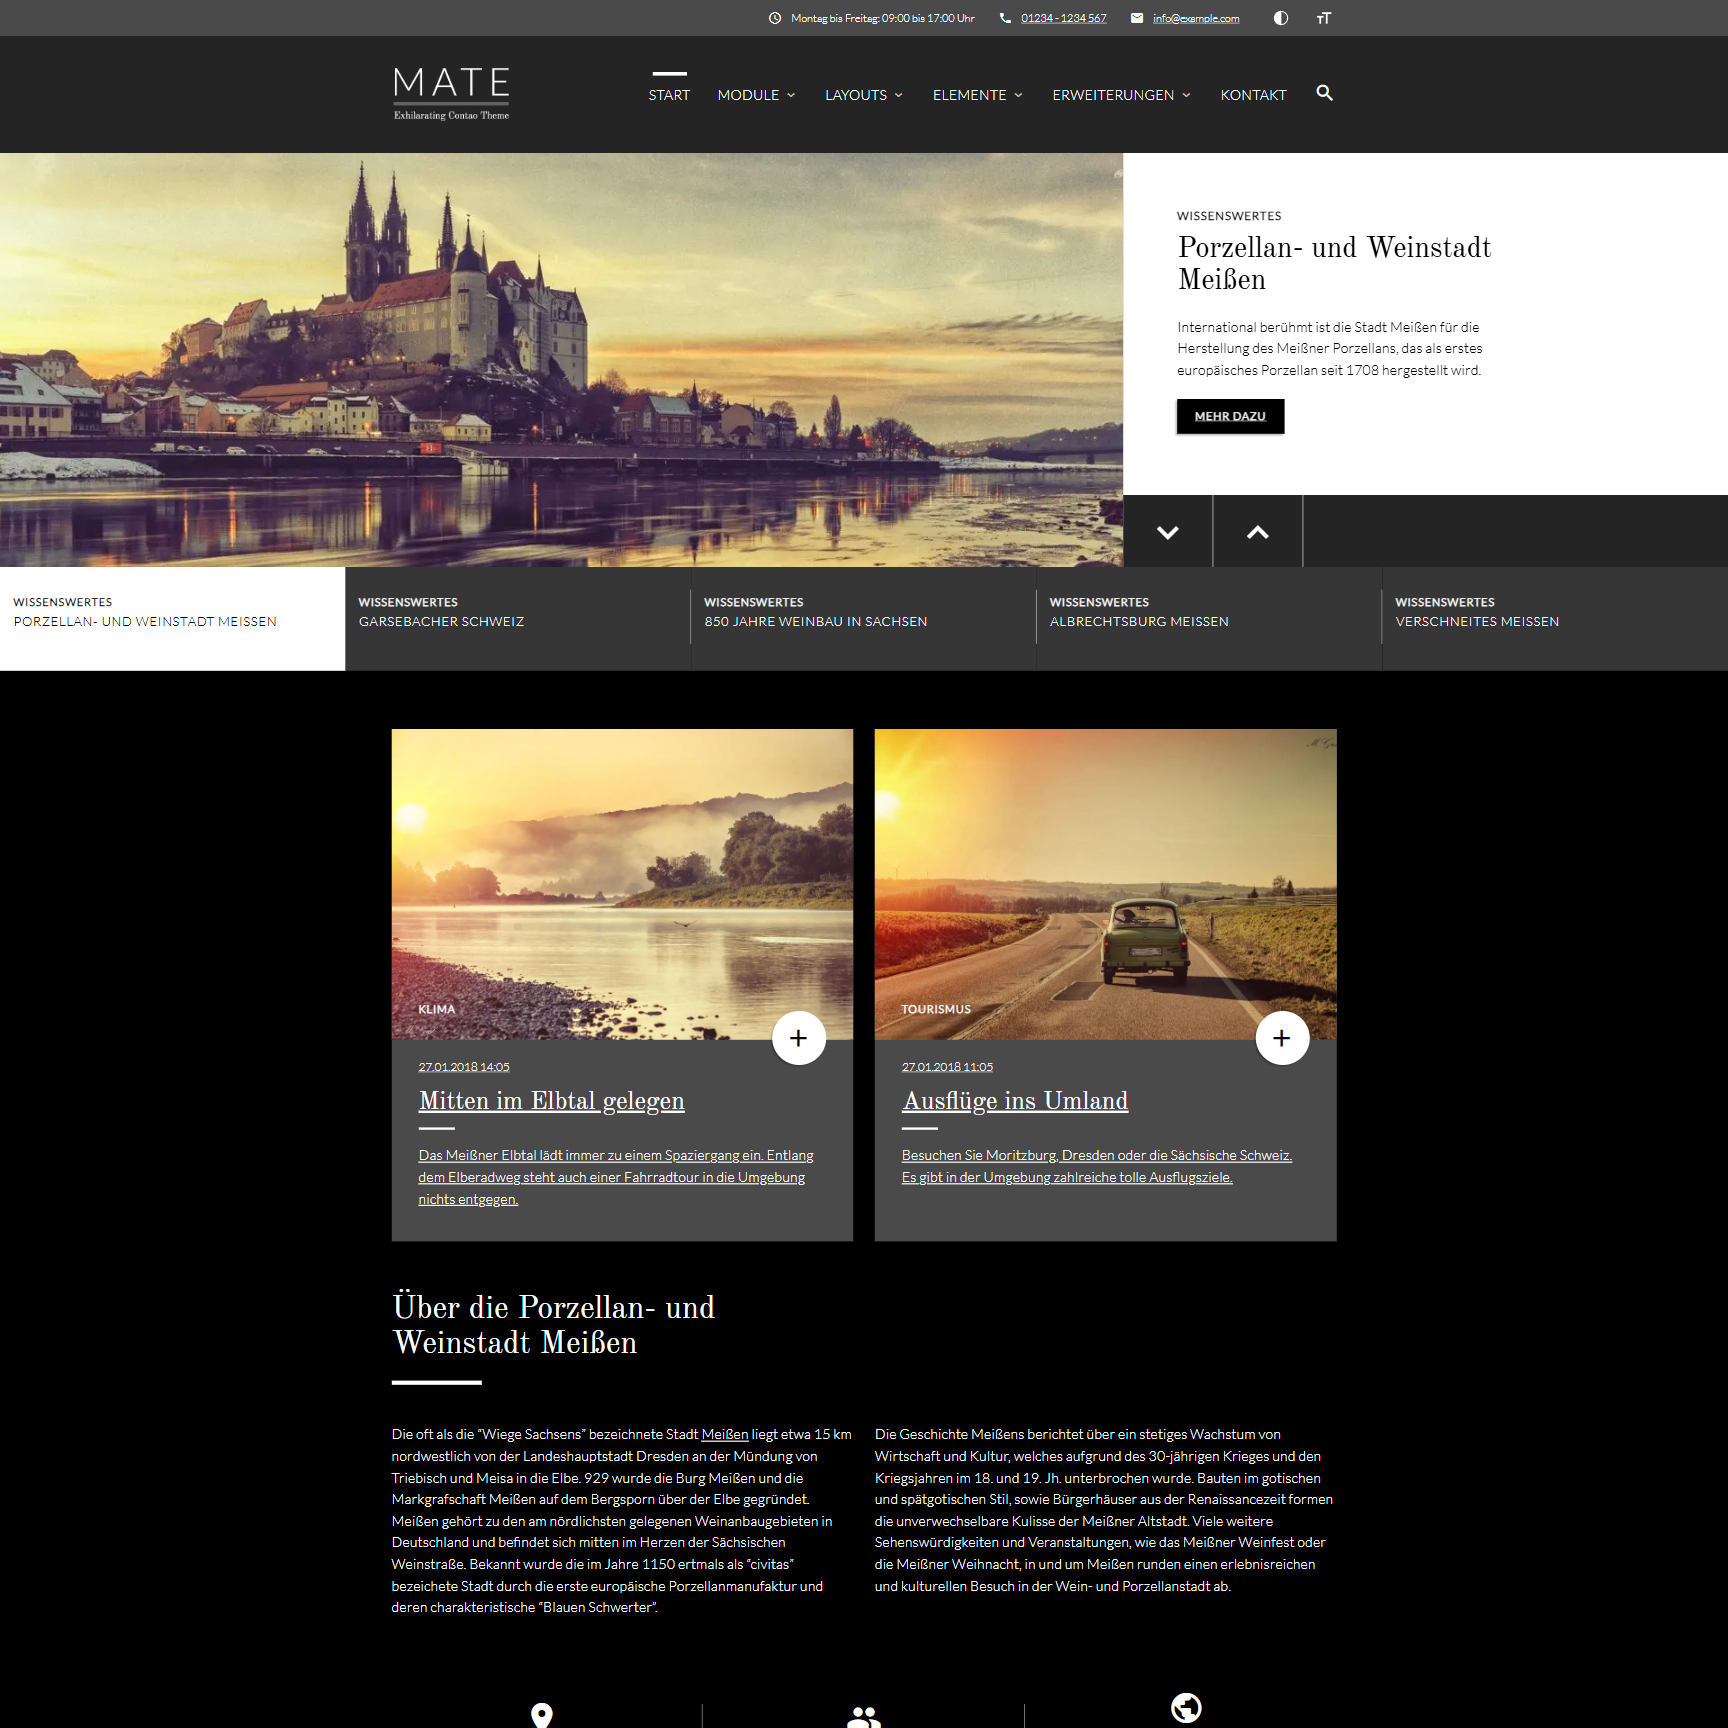Click the plus icon on Tourismus card

pyautogui.click(x=1282, y=1038)
